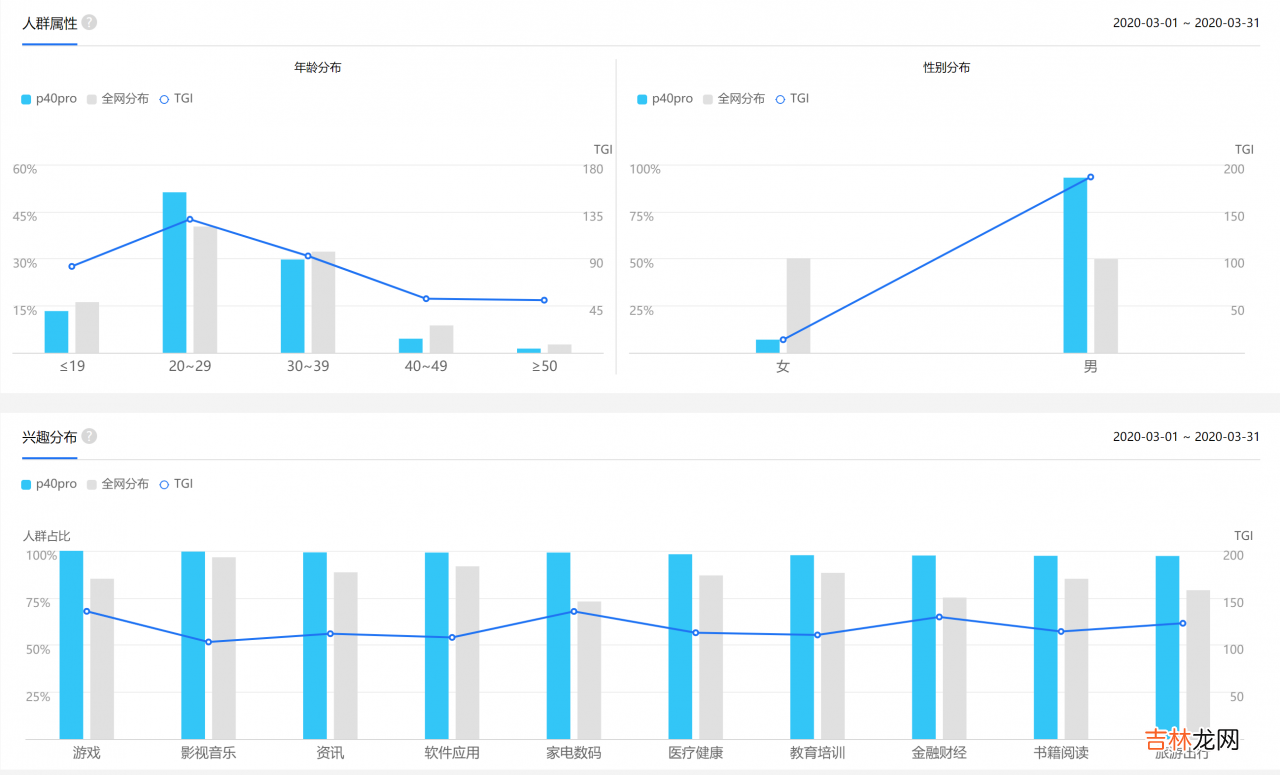The height and width of the screenshot is (775, 1280).
Task: Click the 性别分布 chart title
Action: click(x=946, y=68)
